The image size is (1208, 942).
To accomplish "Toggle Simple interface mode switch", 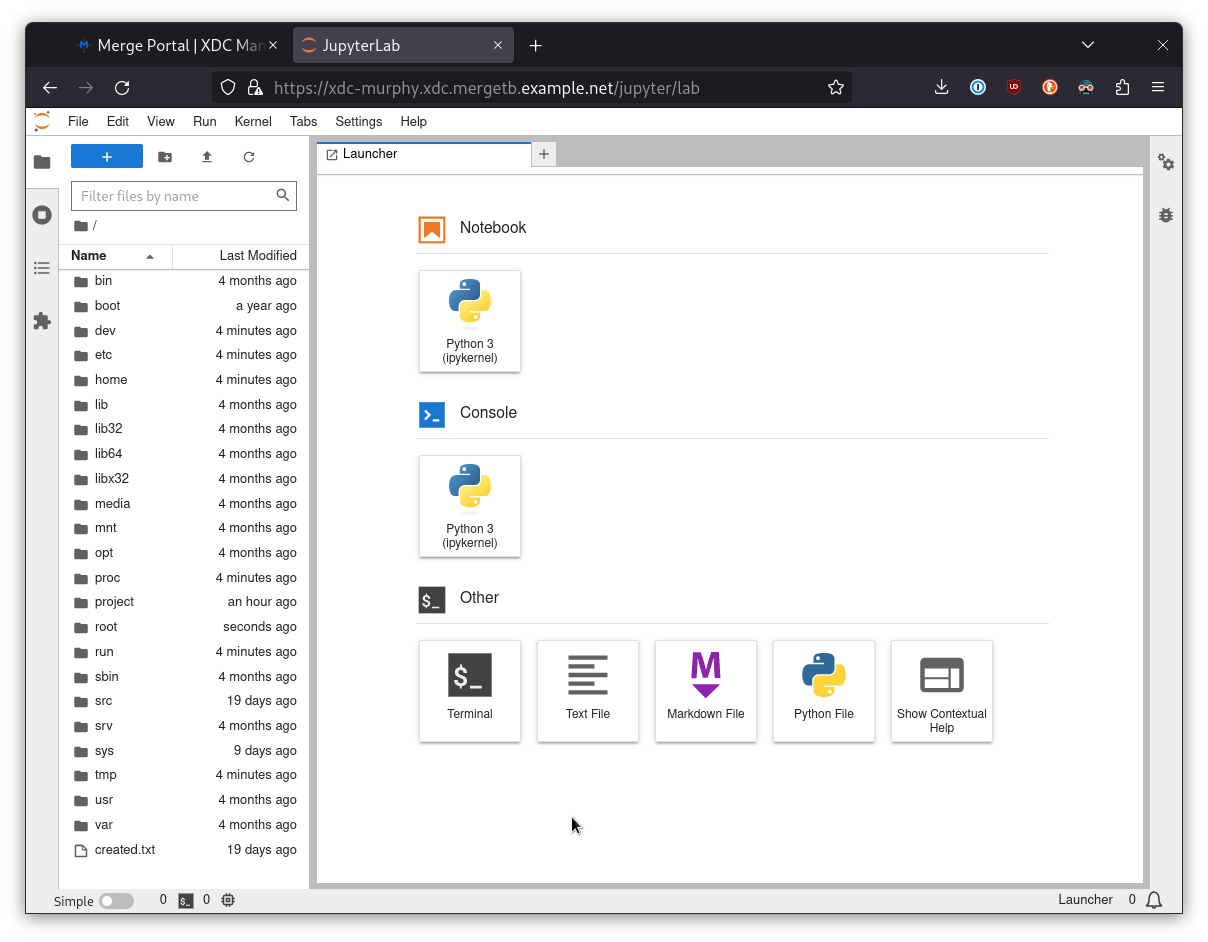I will pyautogui.click(x=116, y=901).
